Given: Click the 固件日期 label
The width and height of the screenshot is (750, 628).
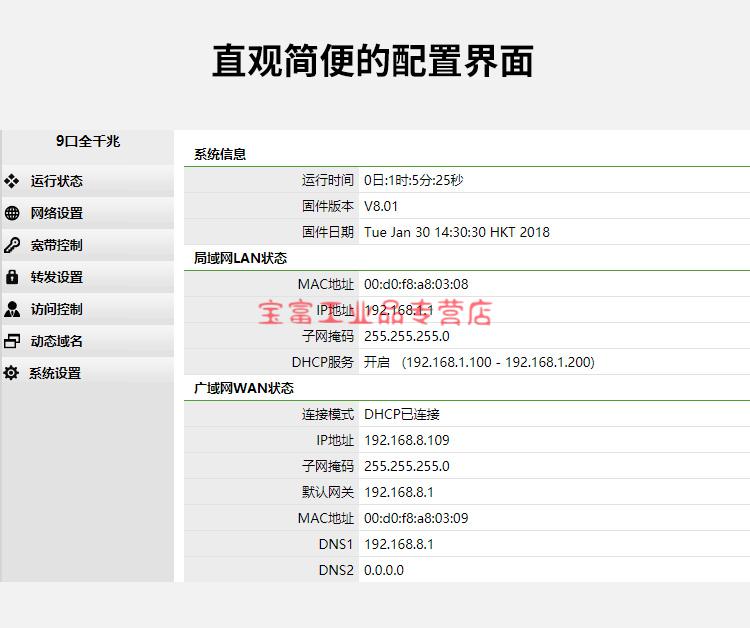Looking at the screenshot, I should [328, 232].
